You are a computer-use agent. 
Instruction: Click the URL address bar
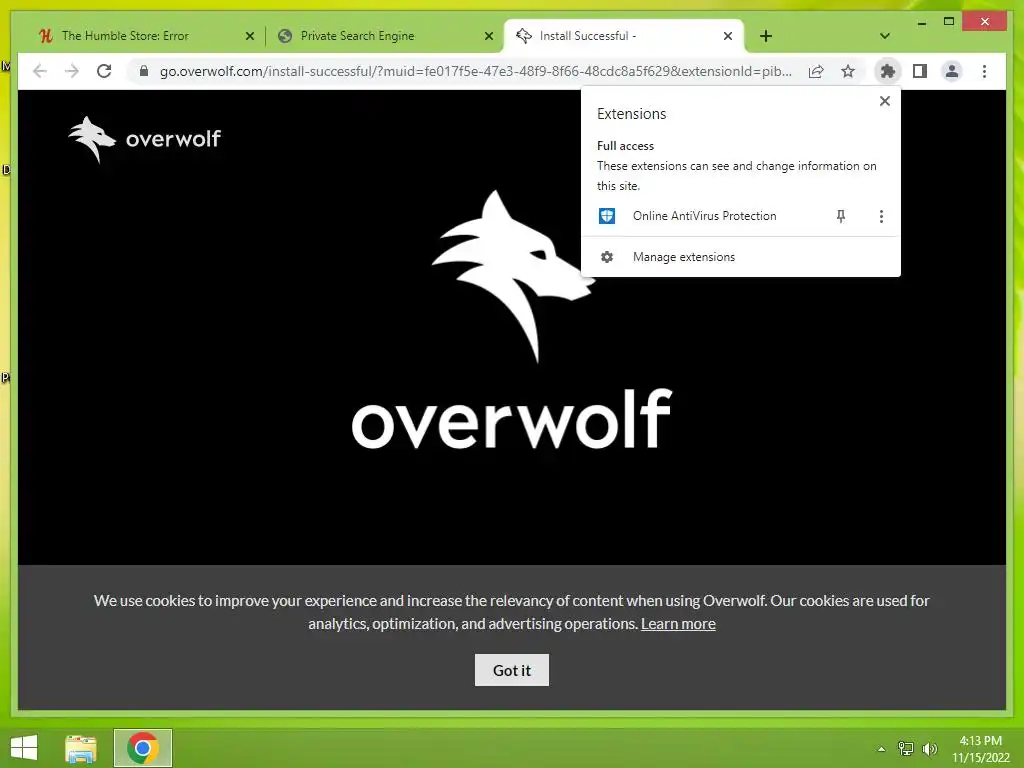tap(475, 71)
